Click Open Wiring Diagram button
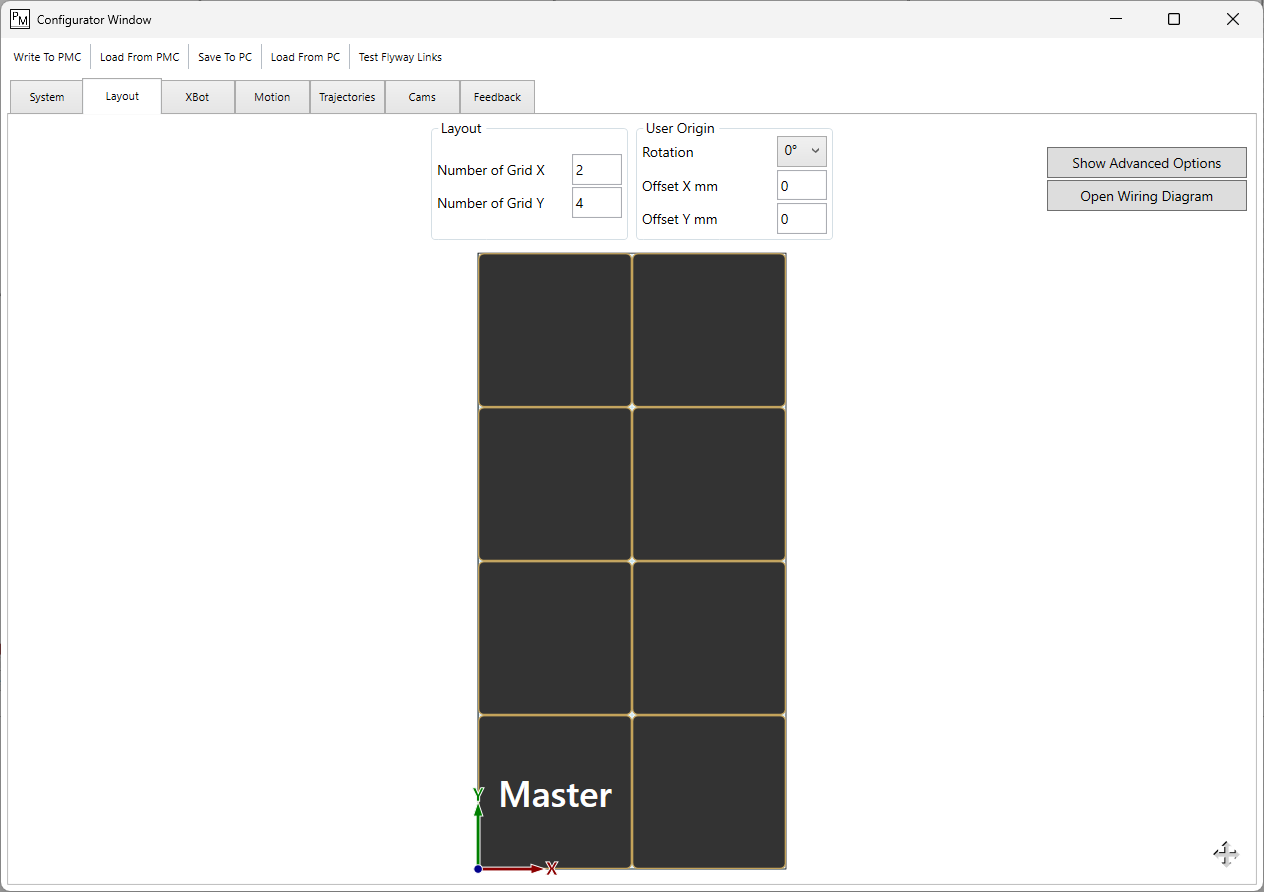This screenshot has height=892, width=1264. click(x=1146, y=196)
